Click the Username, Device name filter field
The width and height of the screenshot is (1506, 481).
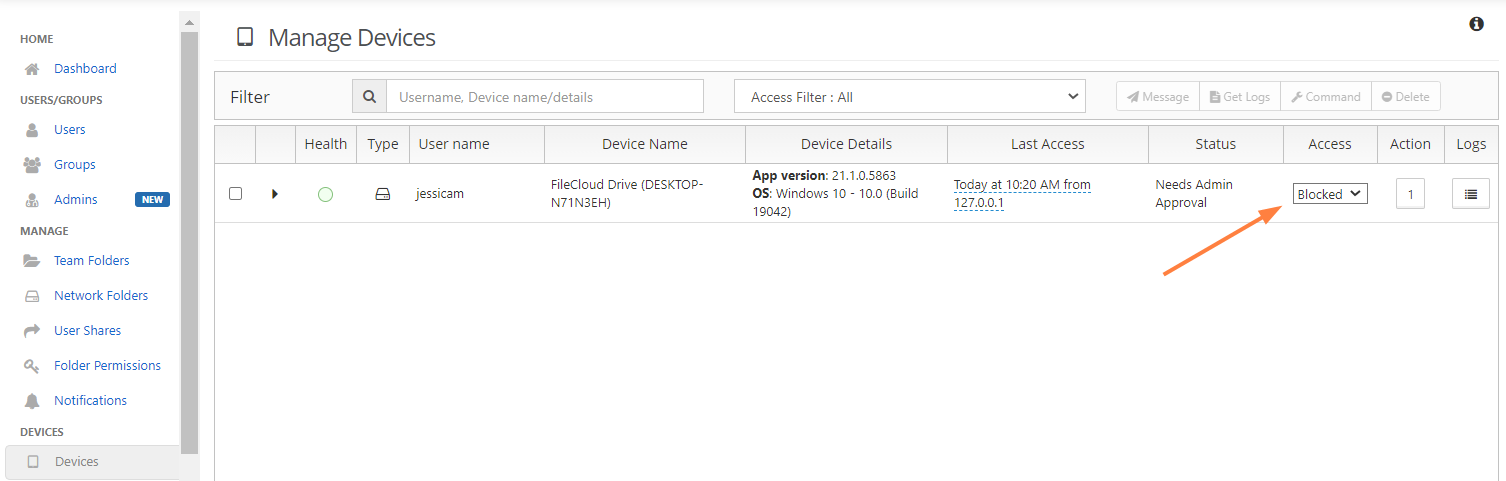(x=544, y=97)
